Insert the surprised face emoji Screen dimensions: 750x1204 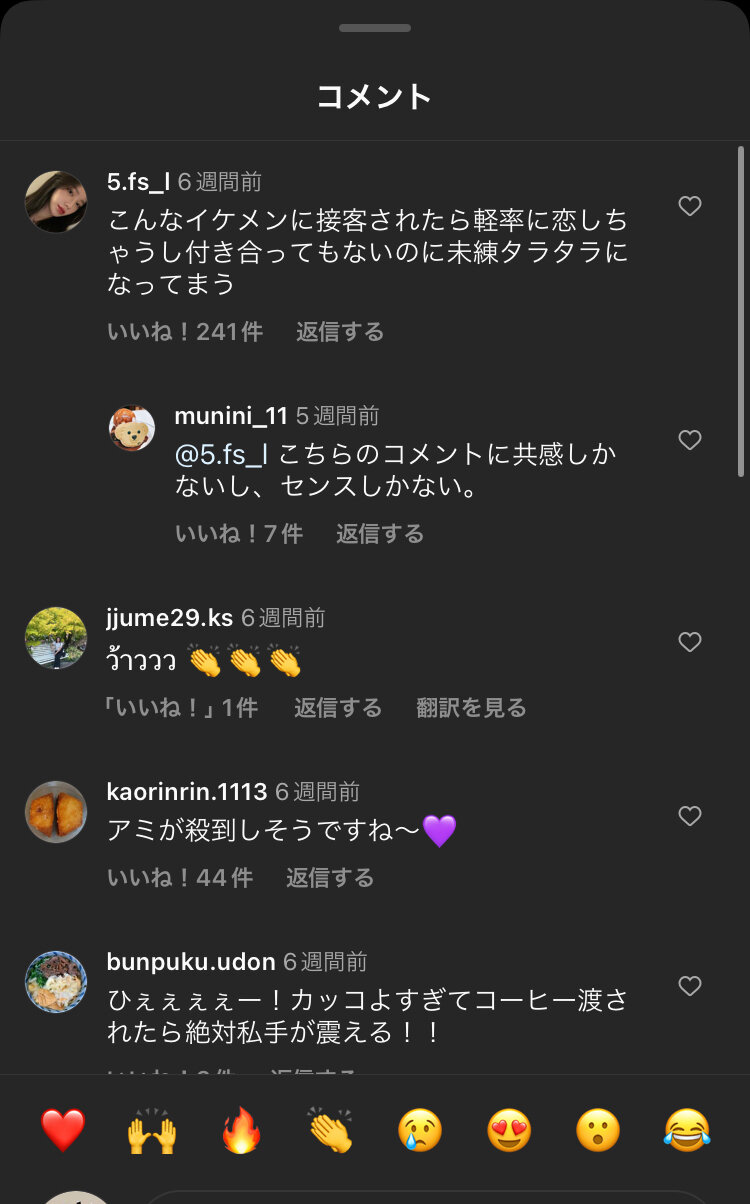tap(598, 1131)
